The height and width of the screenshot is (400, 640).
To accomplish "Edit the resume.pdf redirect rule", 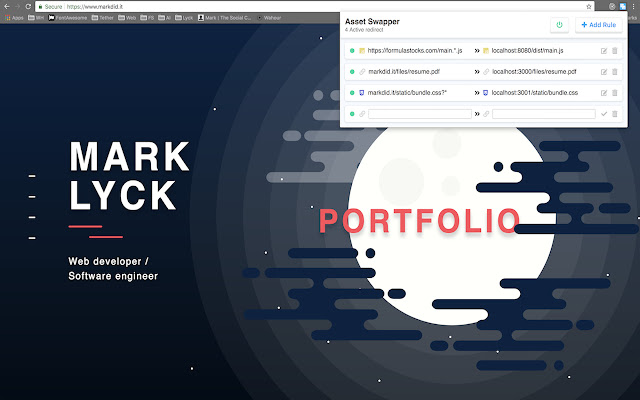I will [x=604, y=71].
